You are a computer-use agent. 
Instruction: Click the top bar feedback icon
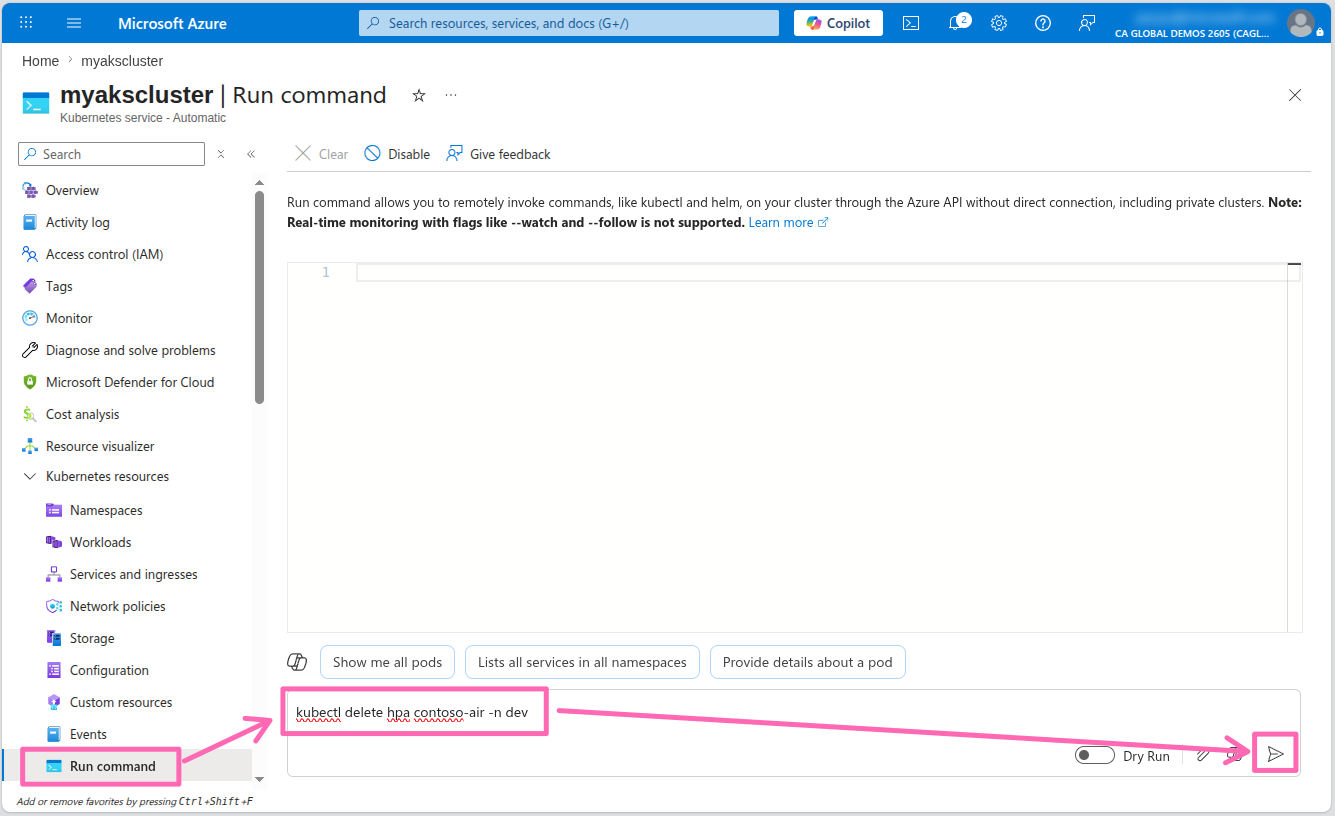pos(1087,23)
